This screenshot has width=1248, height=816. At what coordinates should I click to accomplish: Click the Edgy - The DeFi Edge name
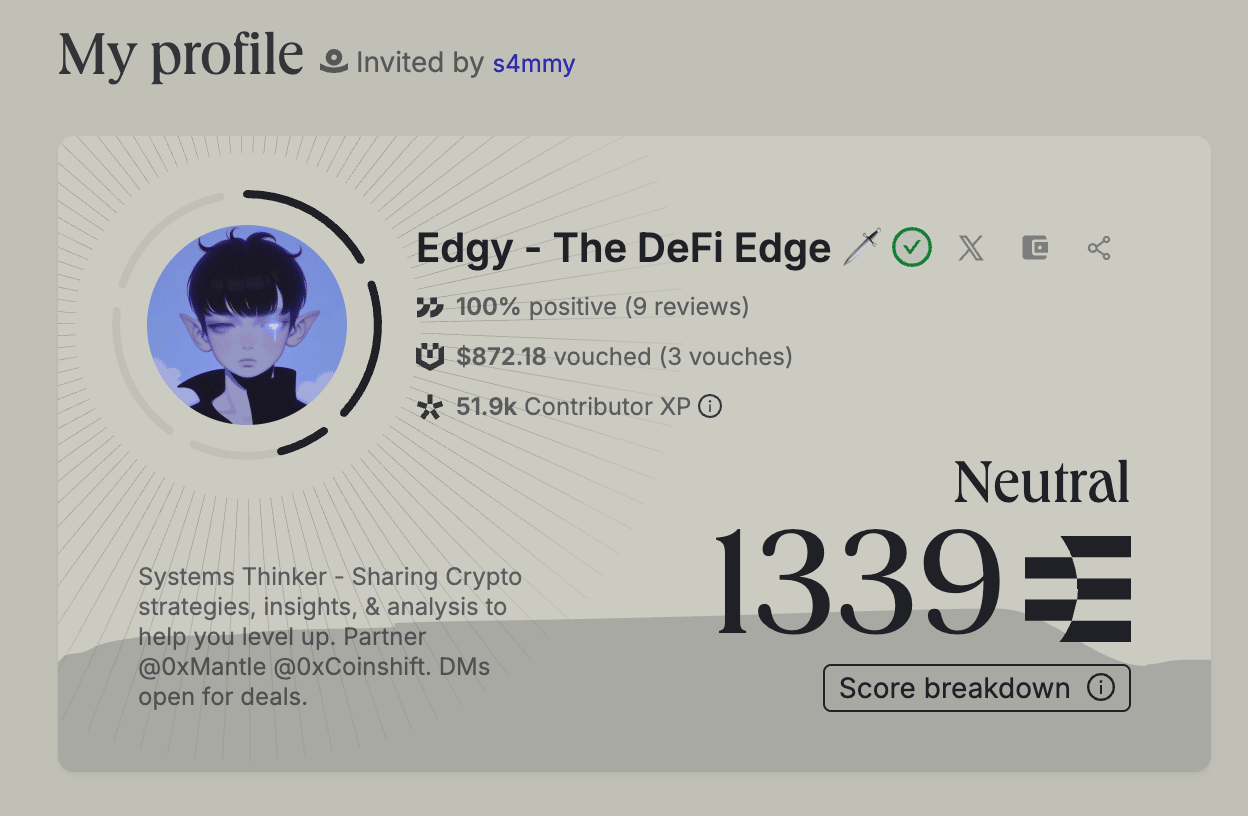(x=624, y=248)
